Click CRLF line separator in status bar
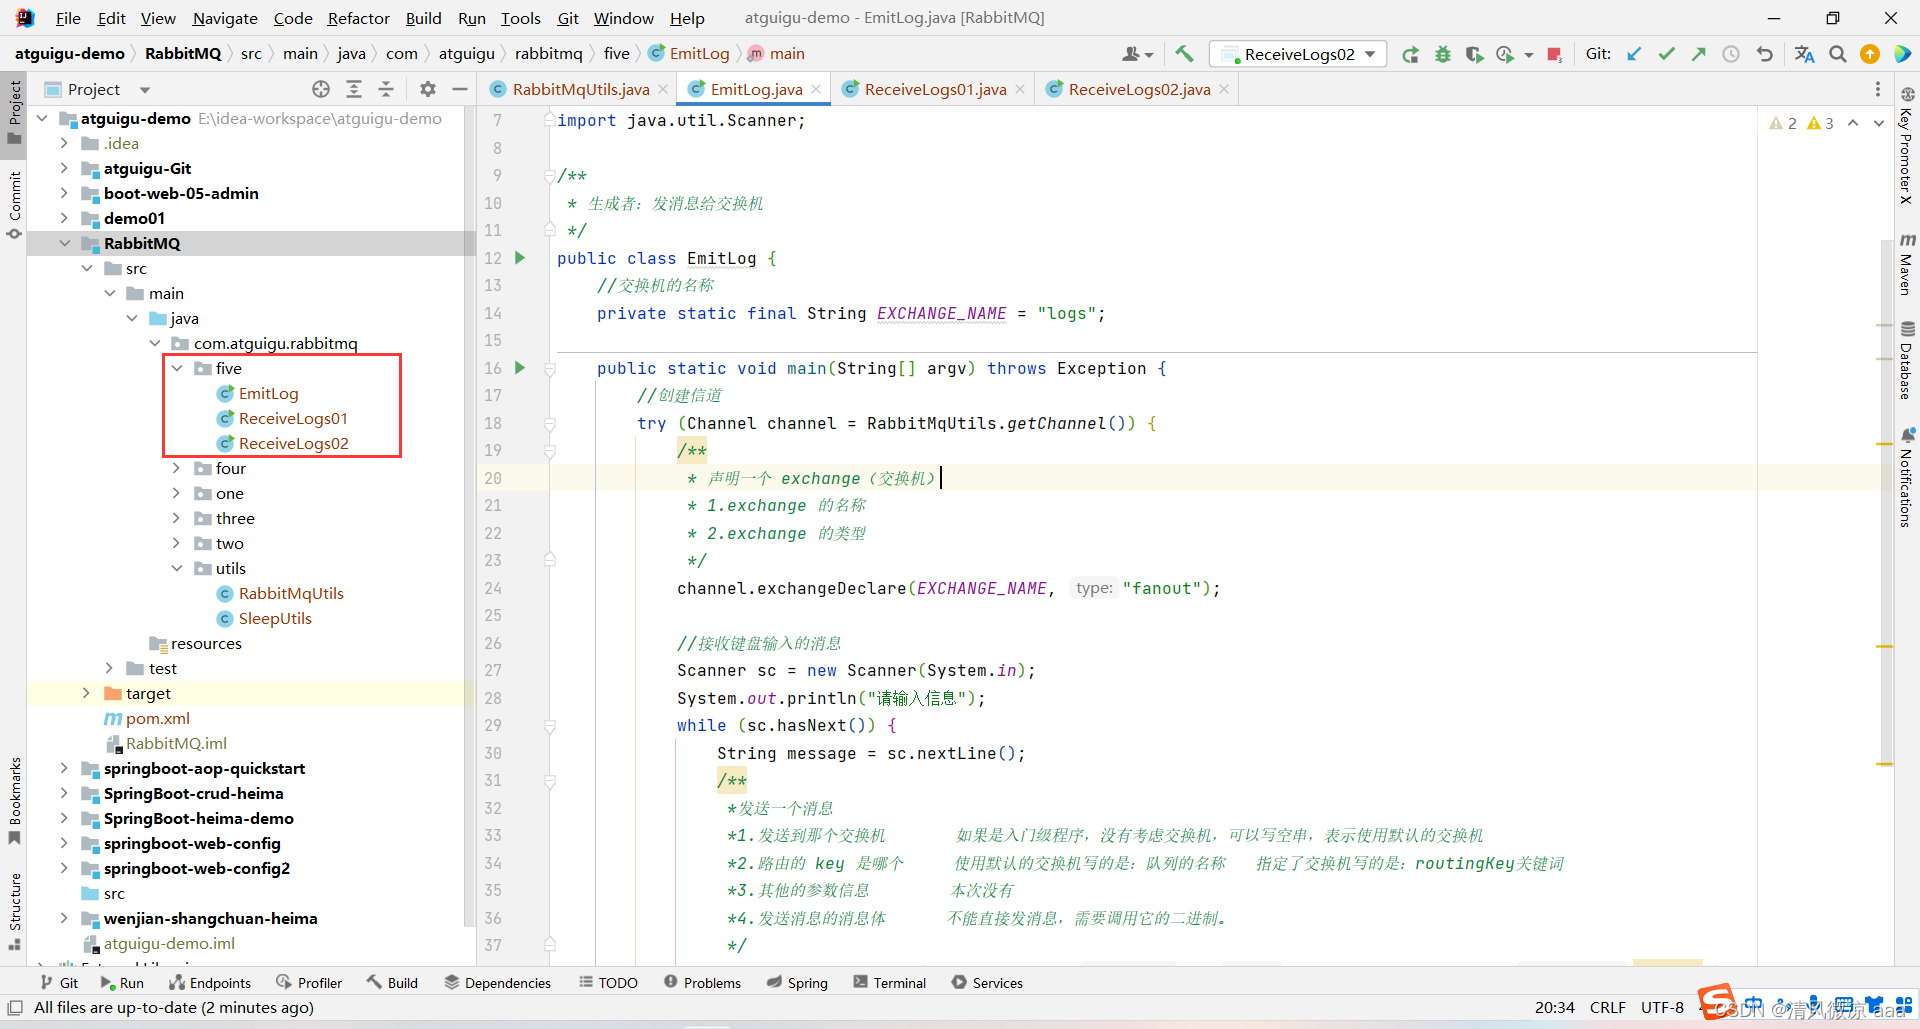1920x1029 pixels. click(x=1607, y=1008)
